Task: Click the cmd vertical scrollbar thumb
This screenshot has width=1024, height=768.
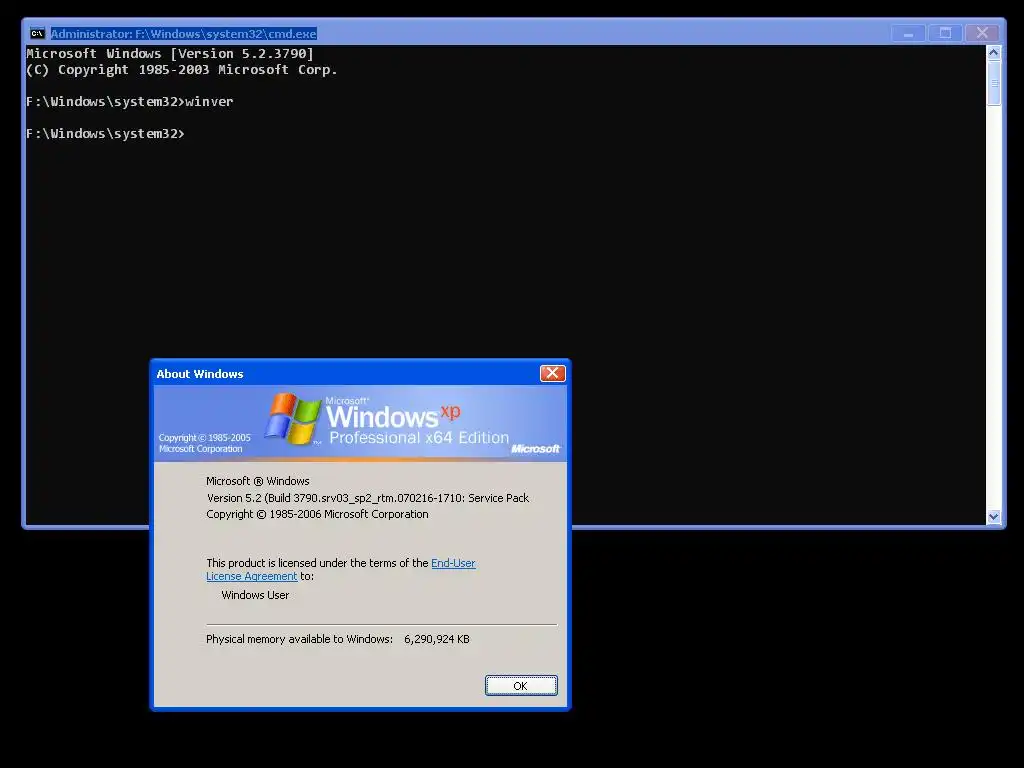Action: click(994, 83)
